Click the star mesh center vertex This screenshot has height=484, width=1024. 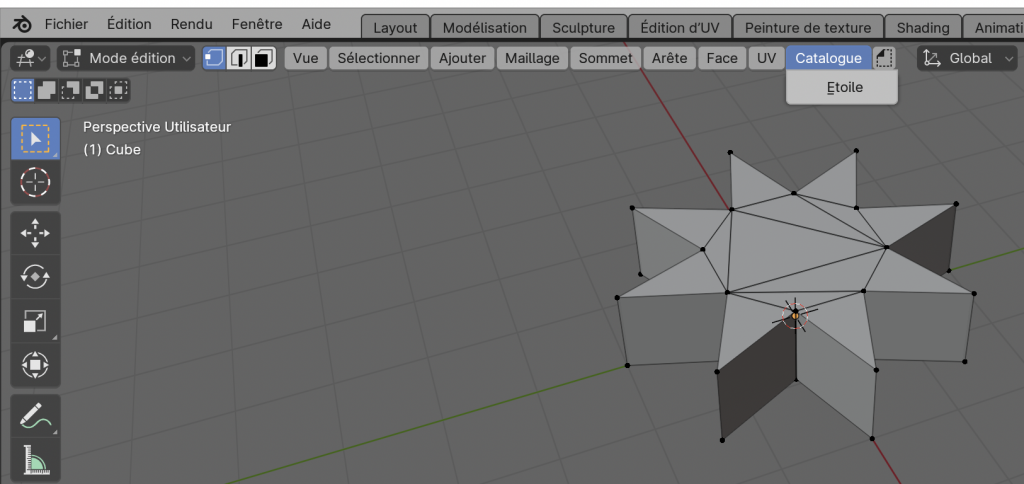(795, 315)
